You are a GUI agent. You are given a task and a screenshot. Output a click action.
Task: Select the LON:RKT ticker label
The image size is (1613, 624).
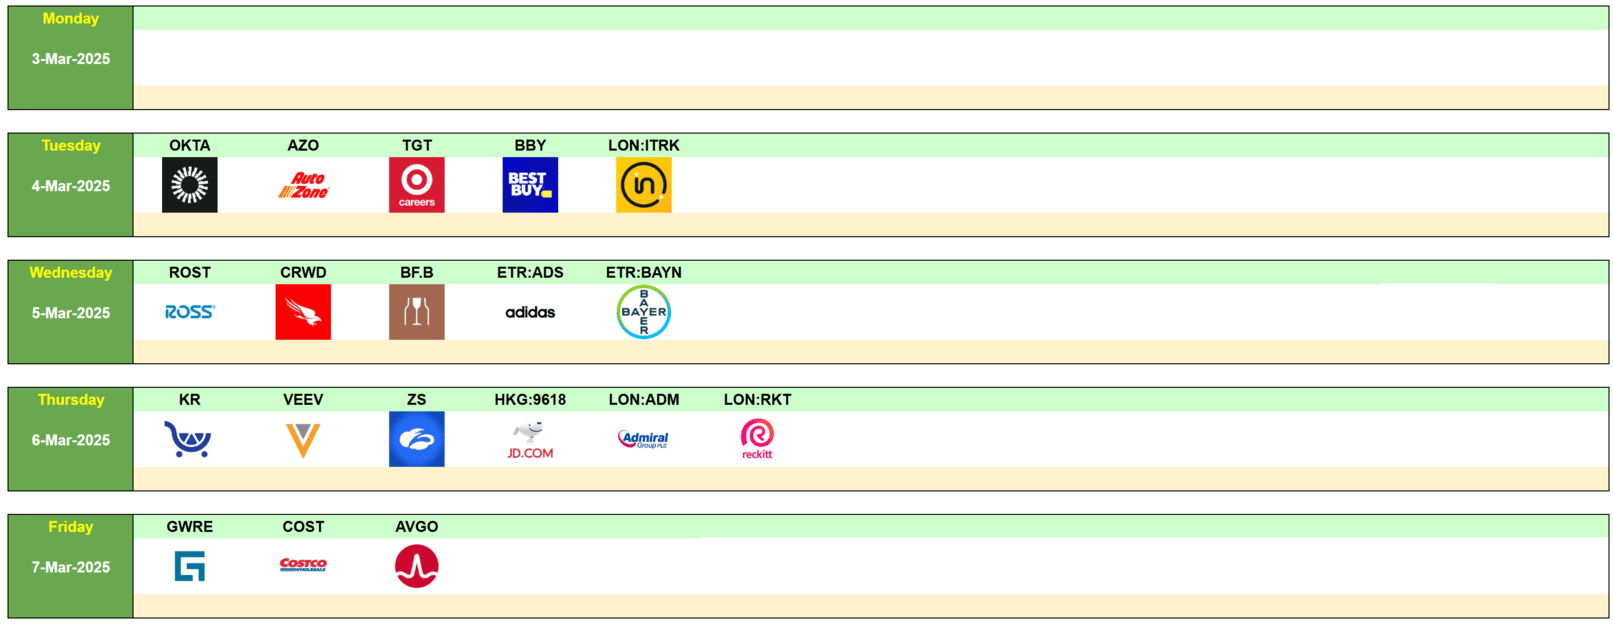(x=757, y=399)
